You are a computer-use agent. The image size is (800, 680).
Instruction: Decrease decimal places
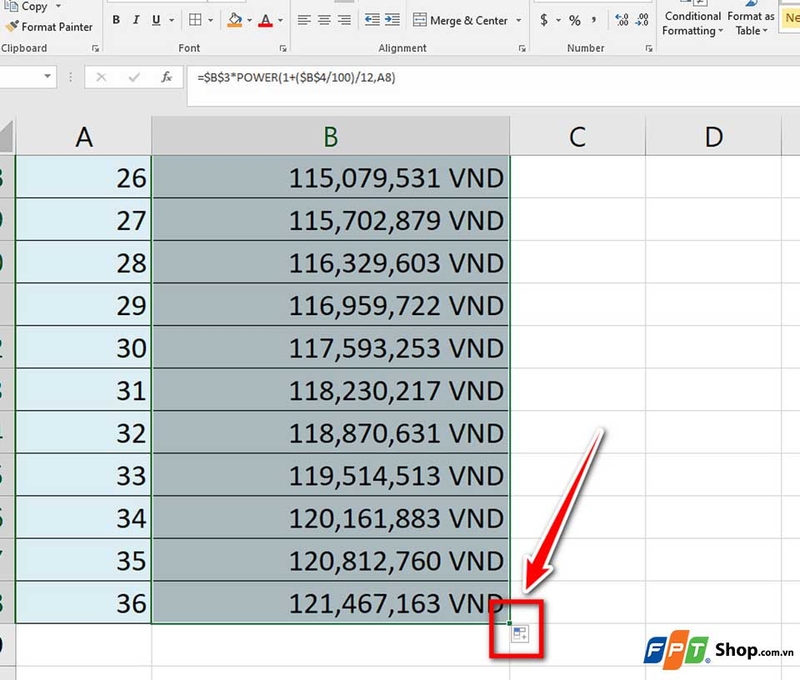(x=641, y=20)
